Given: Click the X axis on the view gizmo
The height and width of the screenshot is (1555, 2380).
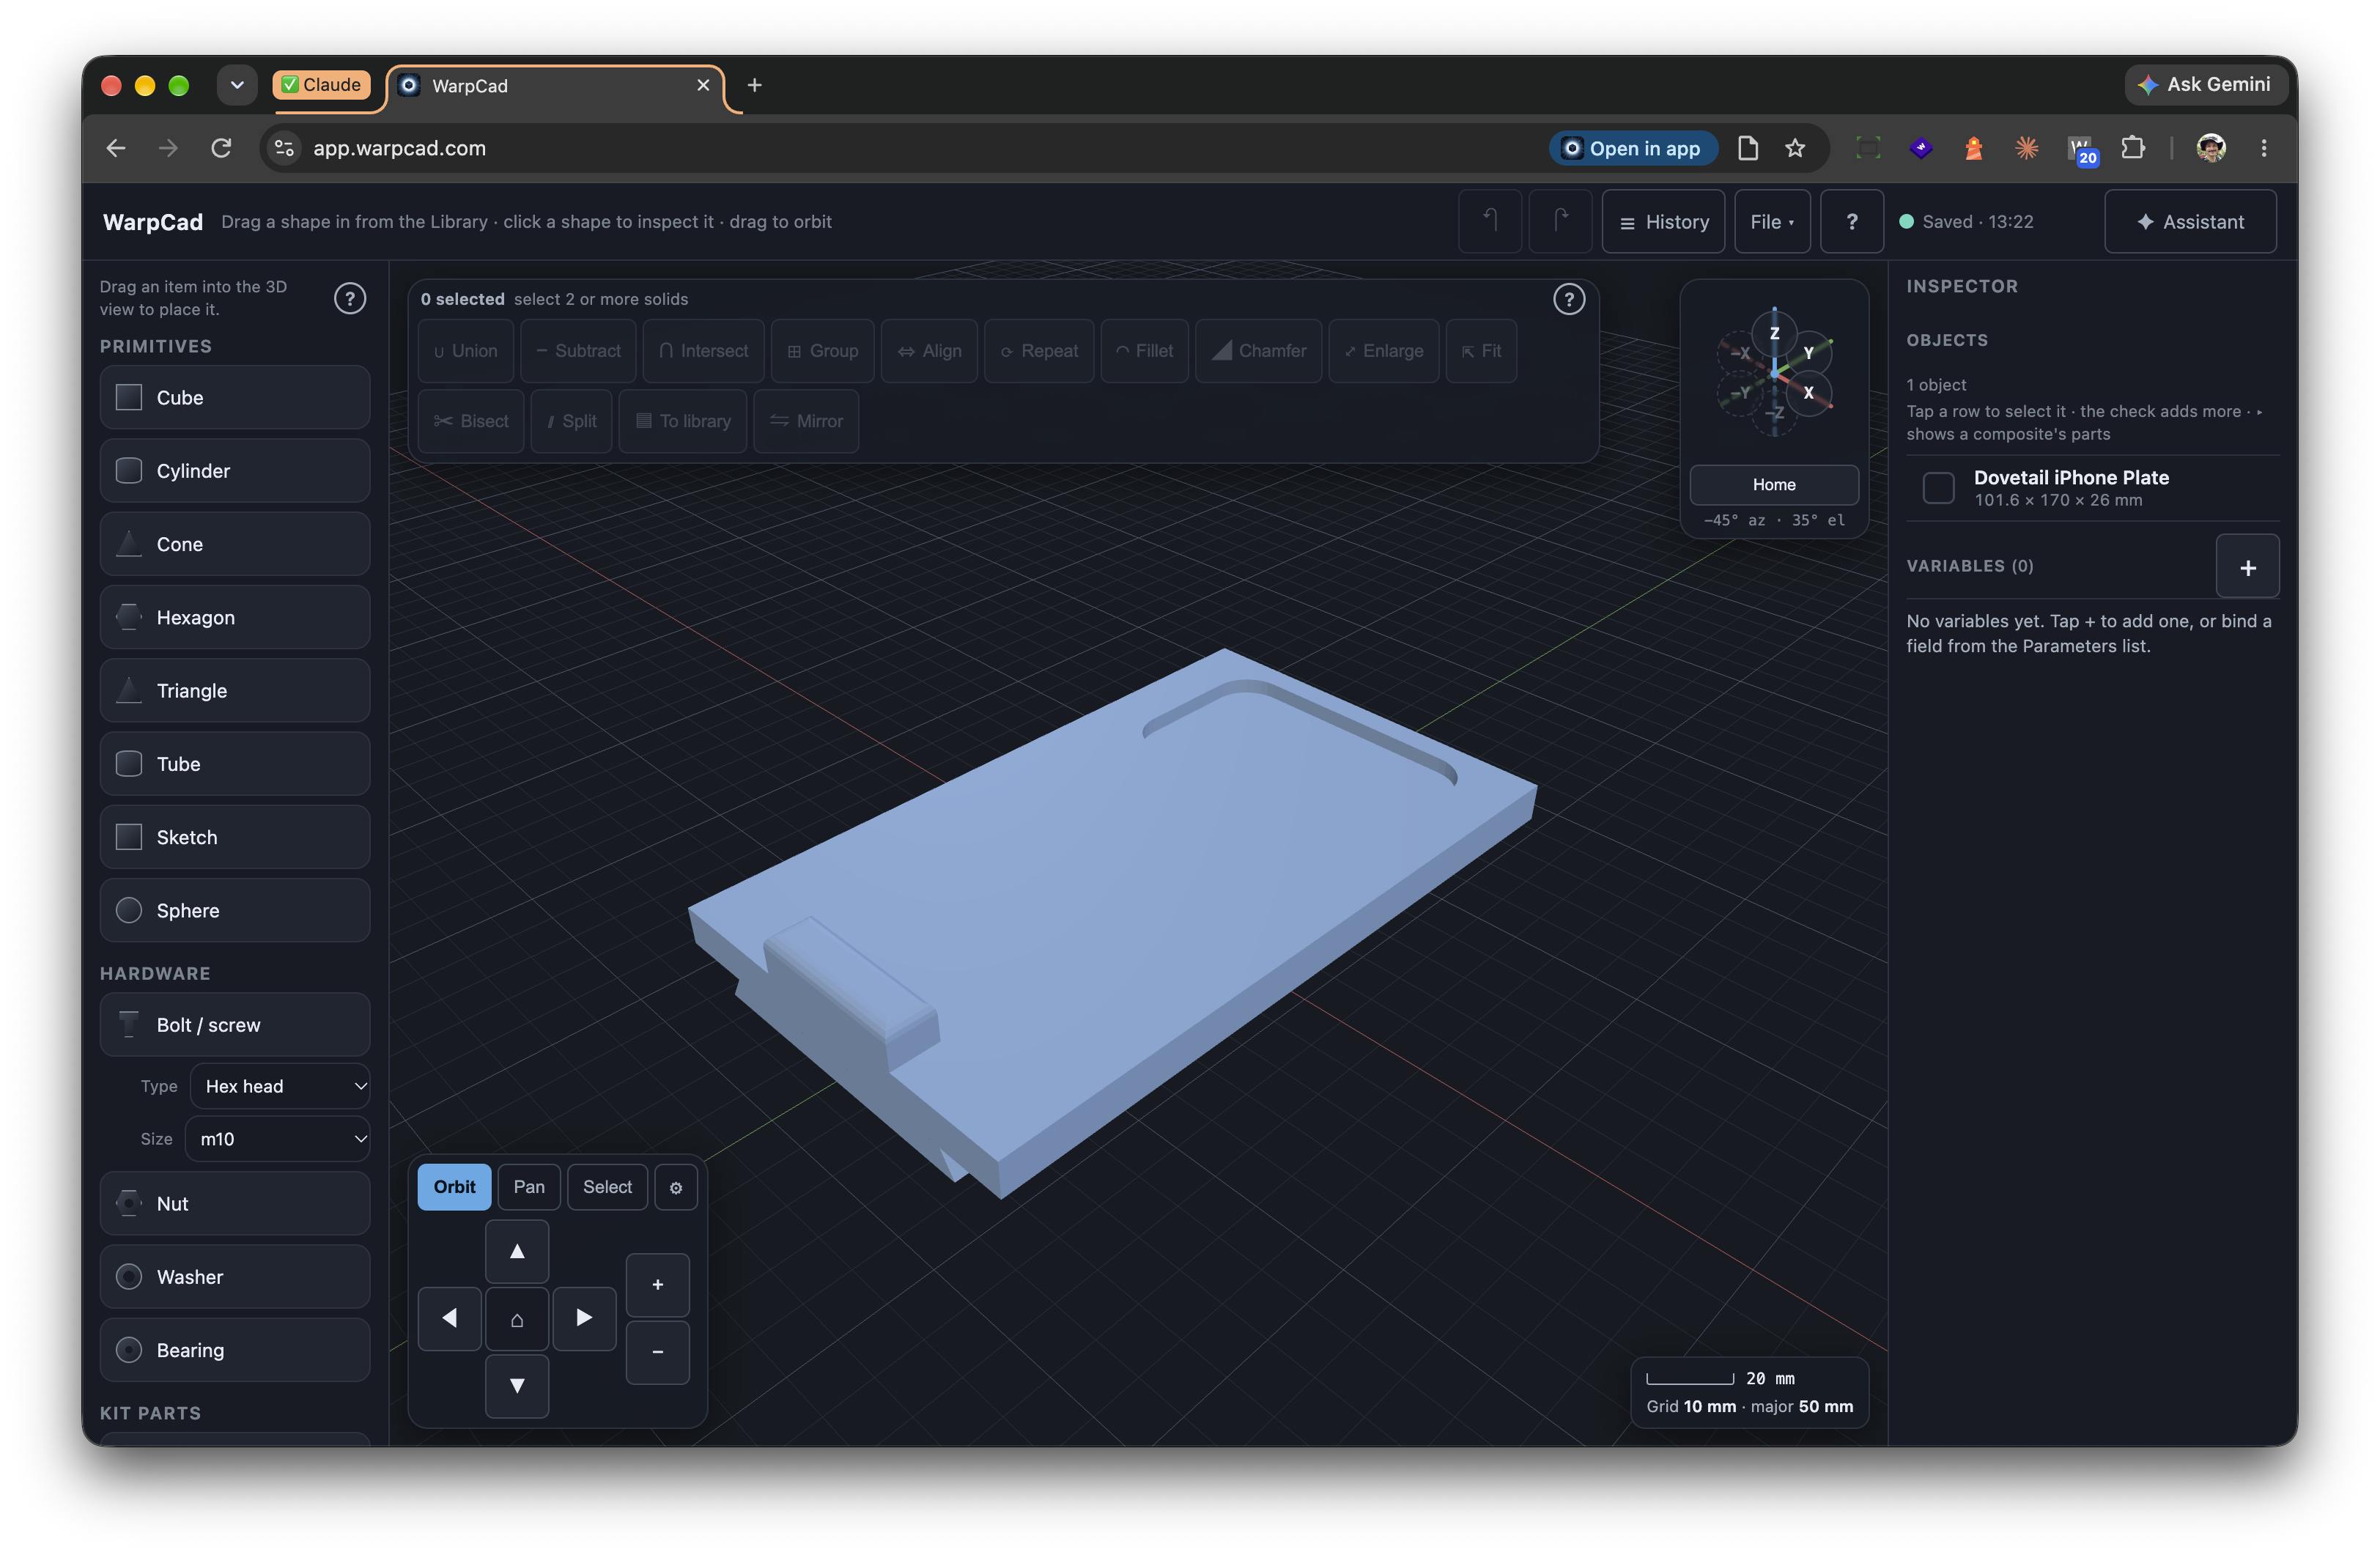Looking at the screenshot, I should [x=1808, y=392].
